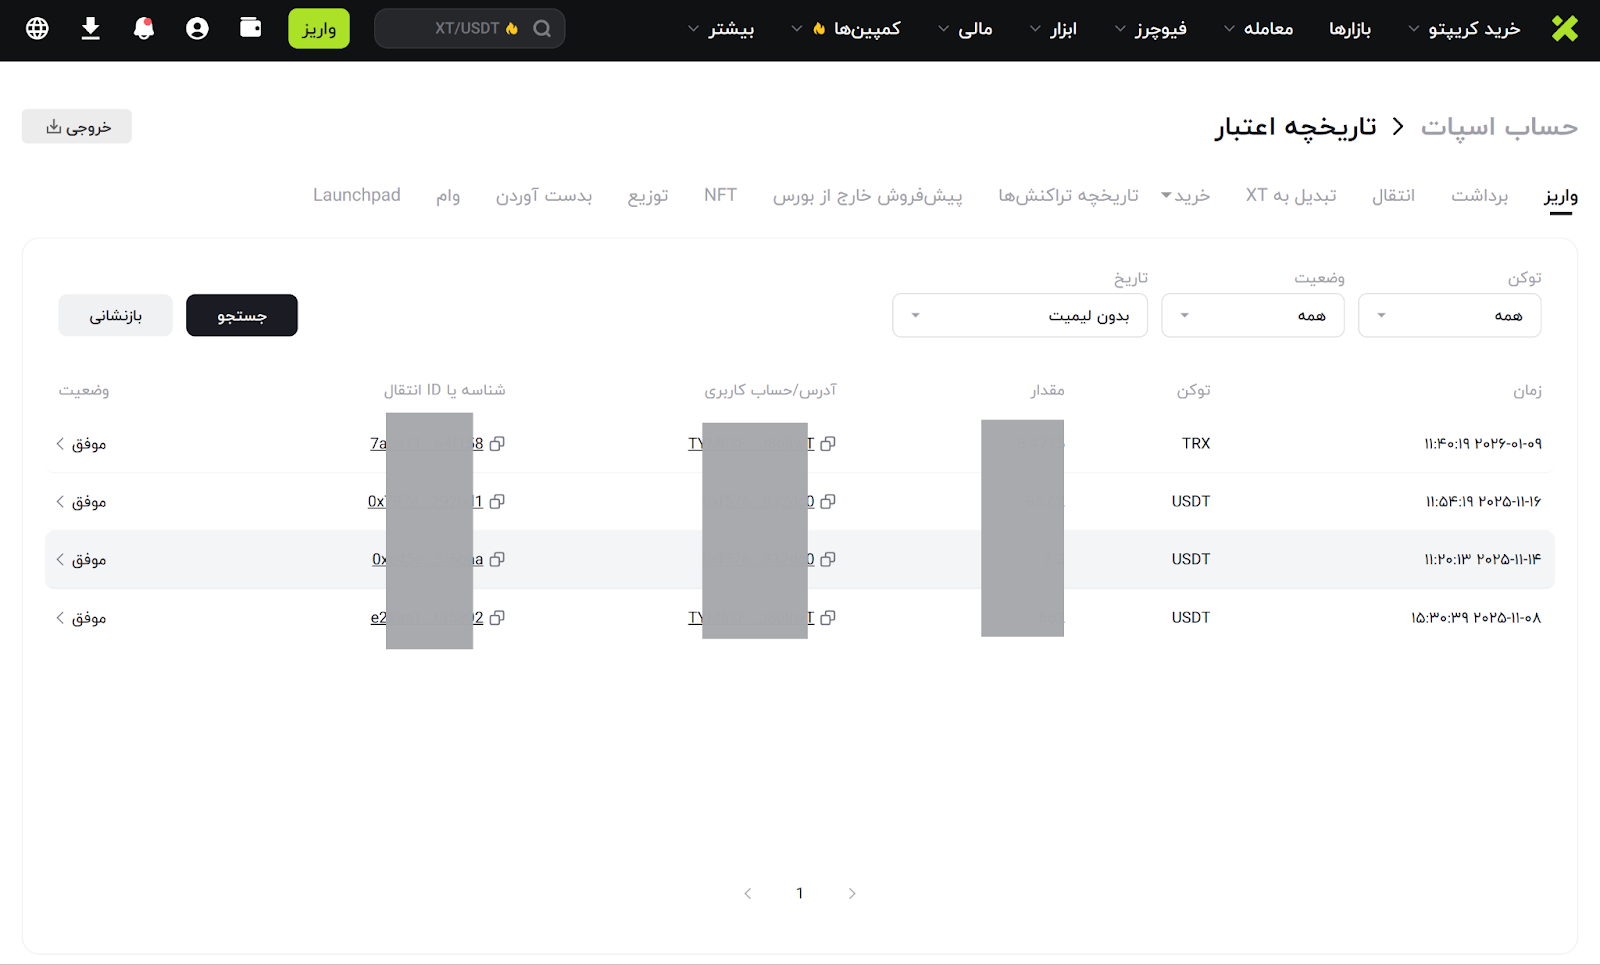Open the وضعیت filter dropdown
Viewport: 1600px width, 965px height.
point(1252,316)
